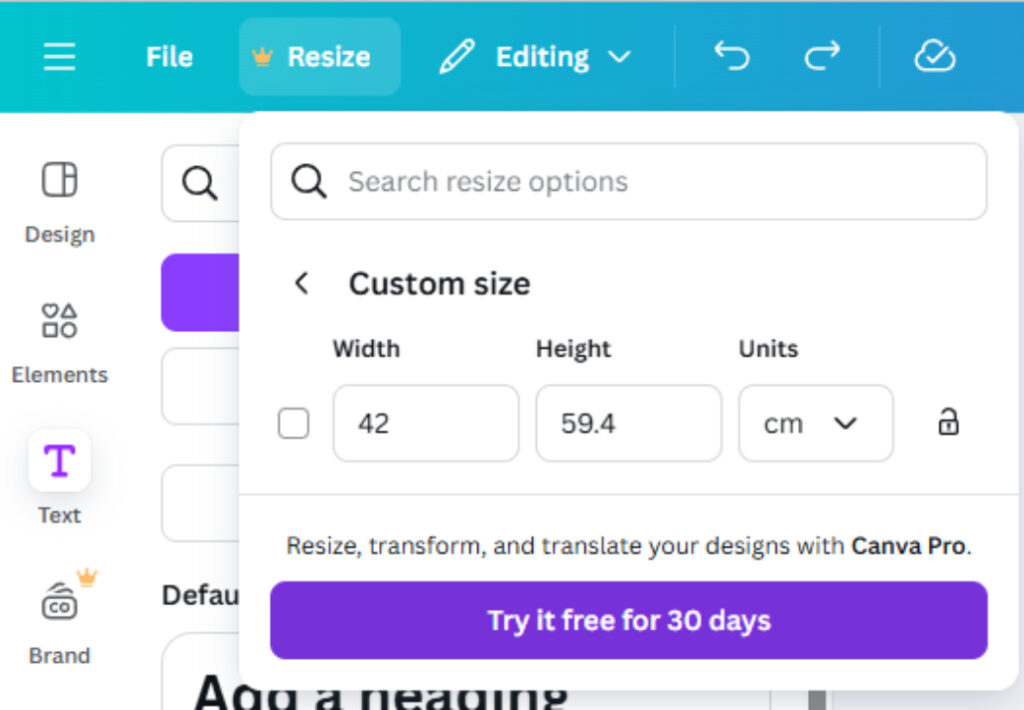
Task: Open the hamburger menu
Action: [59, 56]
